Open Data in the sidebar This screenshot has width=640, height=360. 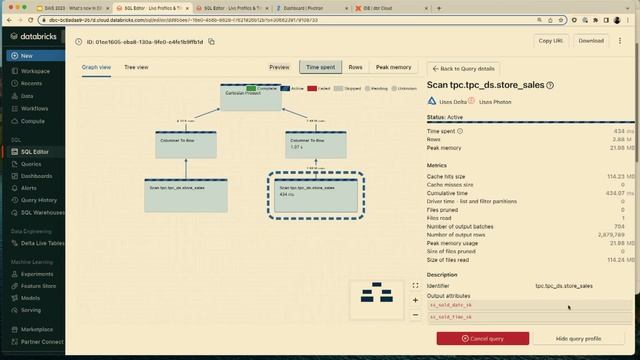tap(27, 96)
